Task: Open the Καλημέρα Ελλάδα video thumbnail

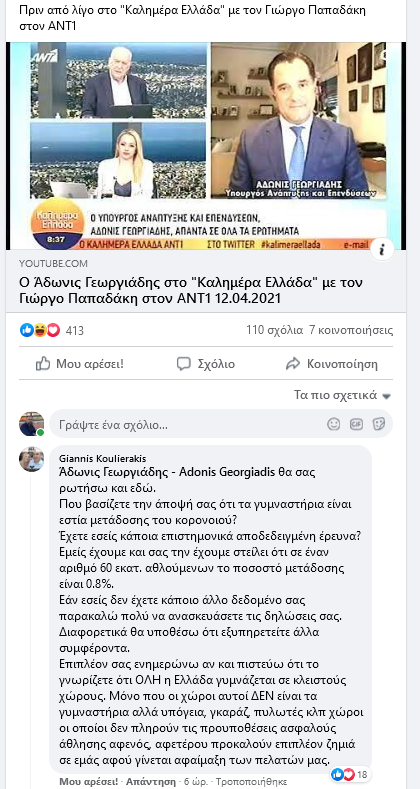Action: click(x=206, y=146)
